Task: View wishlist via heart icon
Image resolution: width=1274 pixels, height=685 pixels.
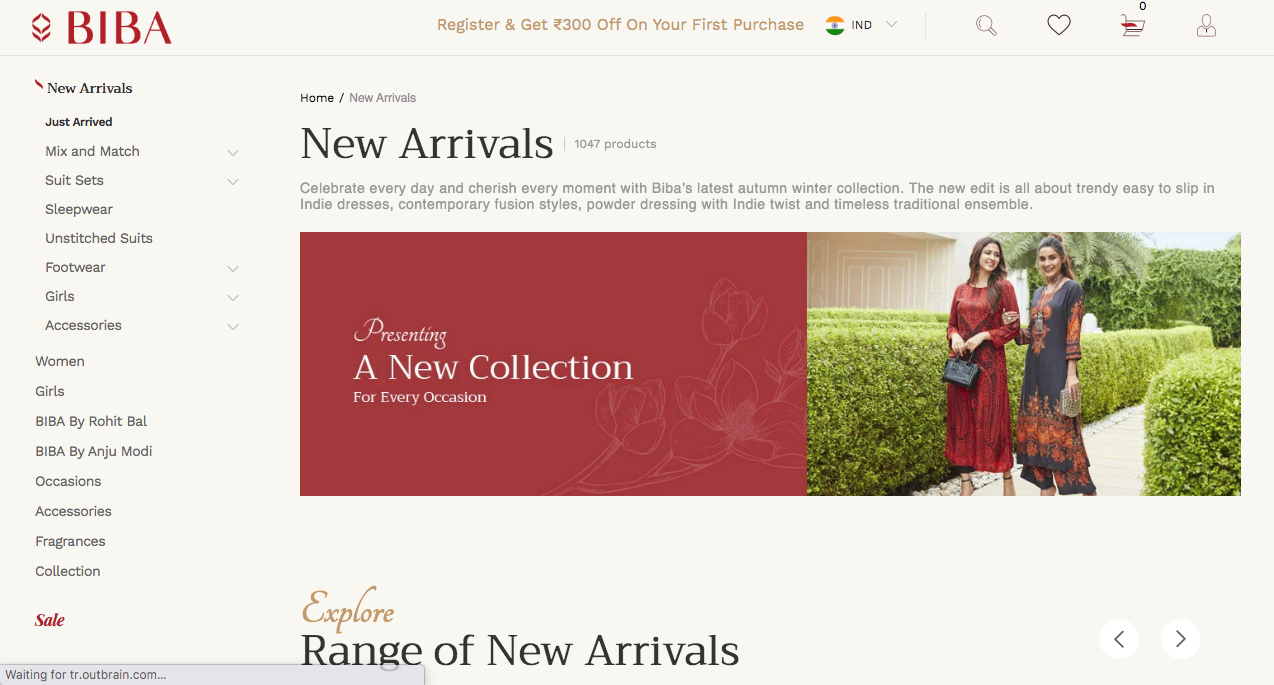Action: (1059, 25)
